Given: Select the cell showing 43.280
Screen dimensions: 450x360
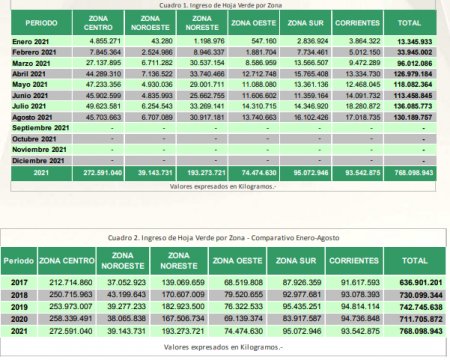Looking at the screenshot, I should click(x=162, y=41).
